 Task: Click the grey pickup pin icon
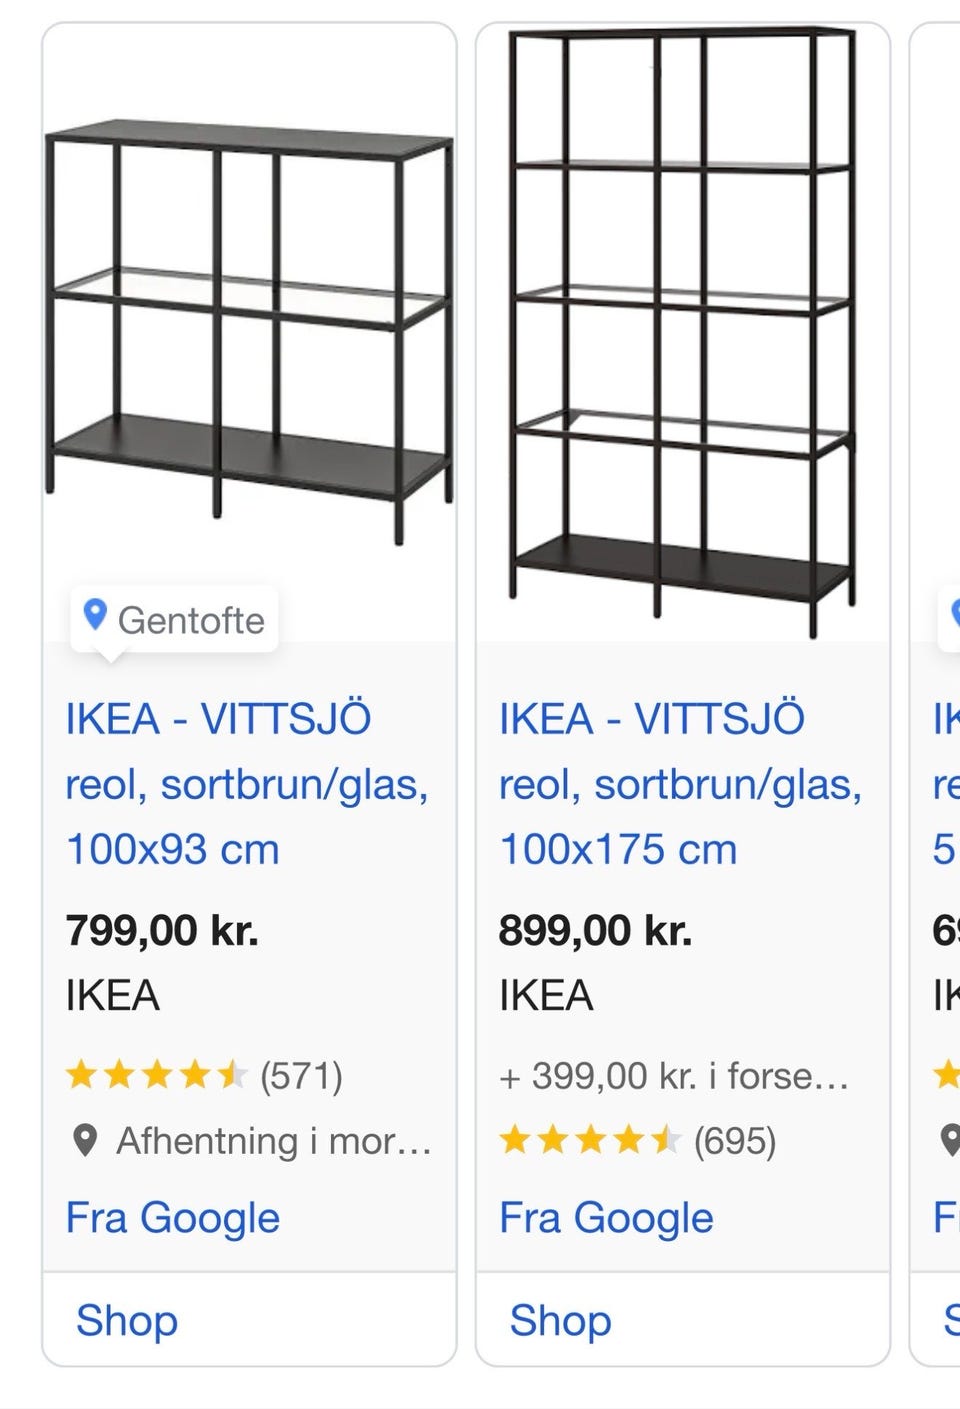pos(86,1140)
